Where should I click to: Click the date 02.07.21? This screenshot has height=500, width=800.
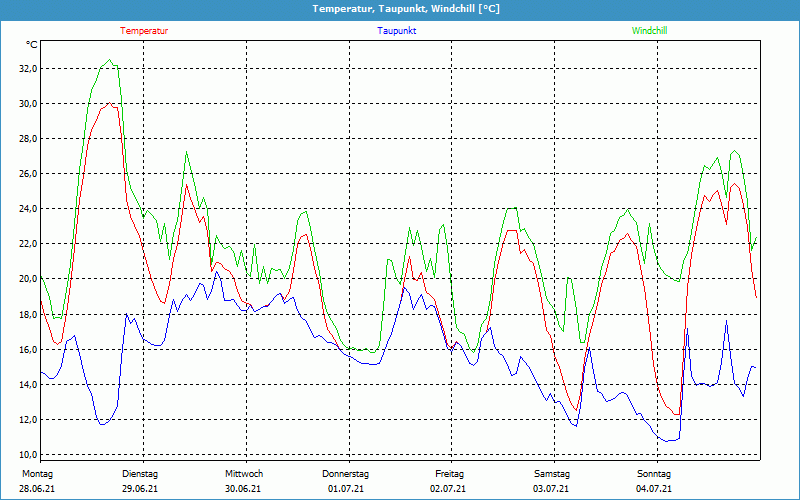click(448, 489)
